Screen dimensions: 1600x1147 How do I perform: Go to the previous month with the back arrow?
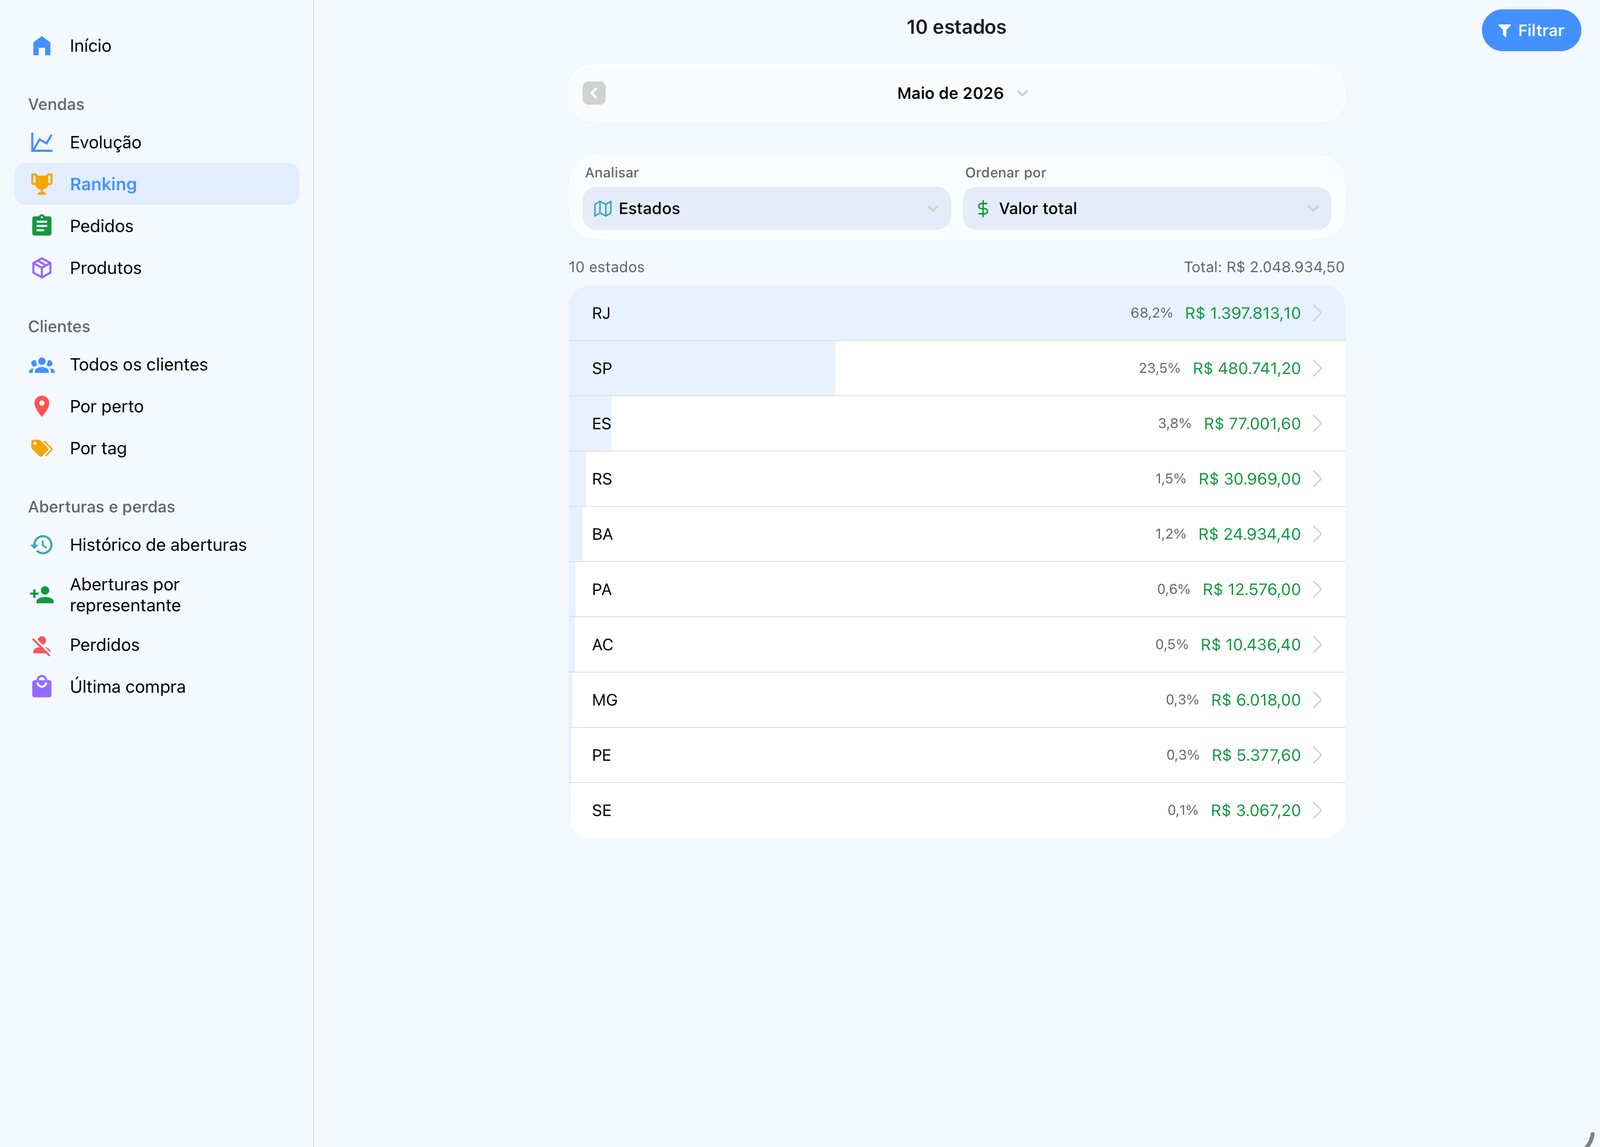[x=594, y=93]
